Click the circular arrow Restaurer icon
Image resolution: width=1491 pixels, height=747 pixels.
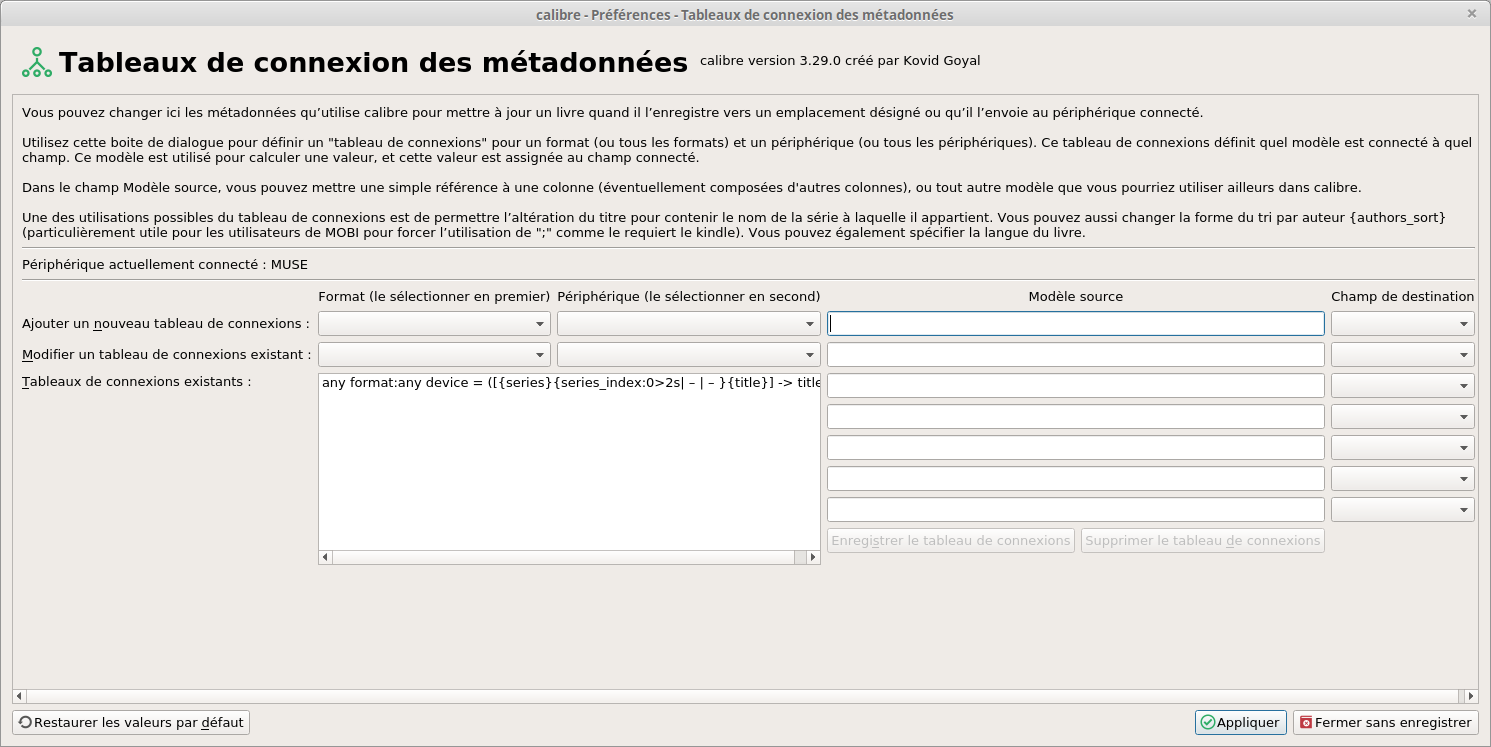coord(25,722)
